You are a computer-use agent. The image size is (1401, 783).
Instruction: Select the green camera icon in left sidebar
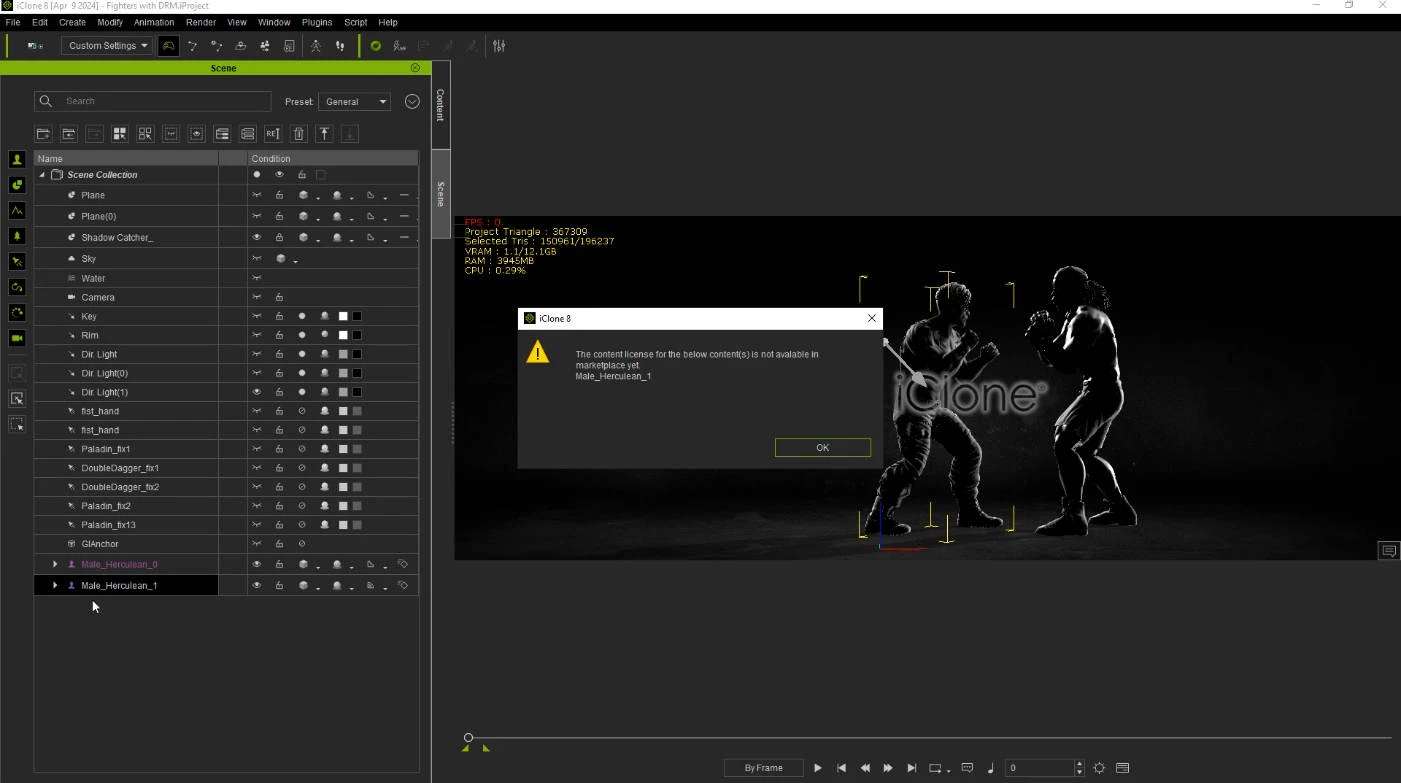[17, 338]
